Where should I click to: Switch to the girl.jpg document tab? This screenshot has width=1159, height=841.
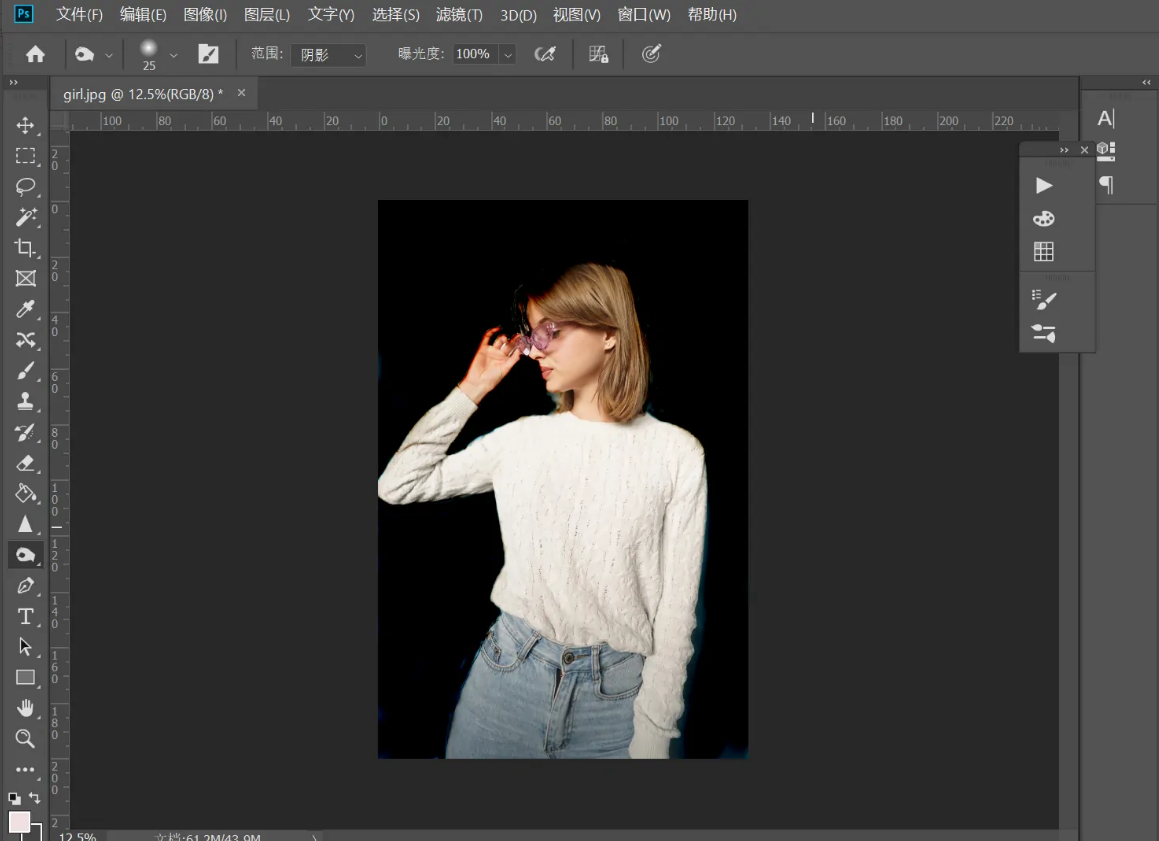pos(143,93)
